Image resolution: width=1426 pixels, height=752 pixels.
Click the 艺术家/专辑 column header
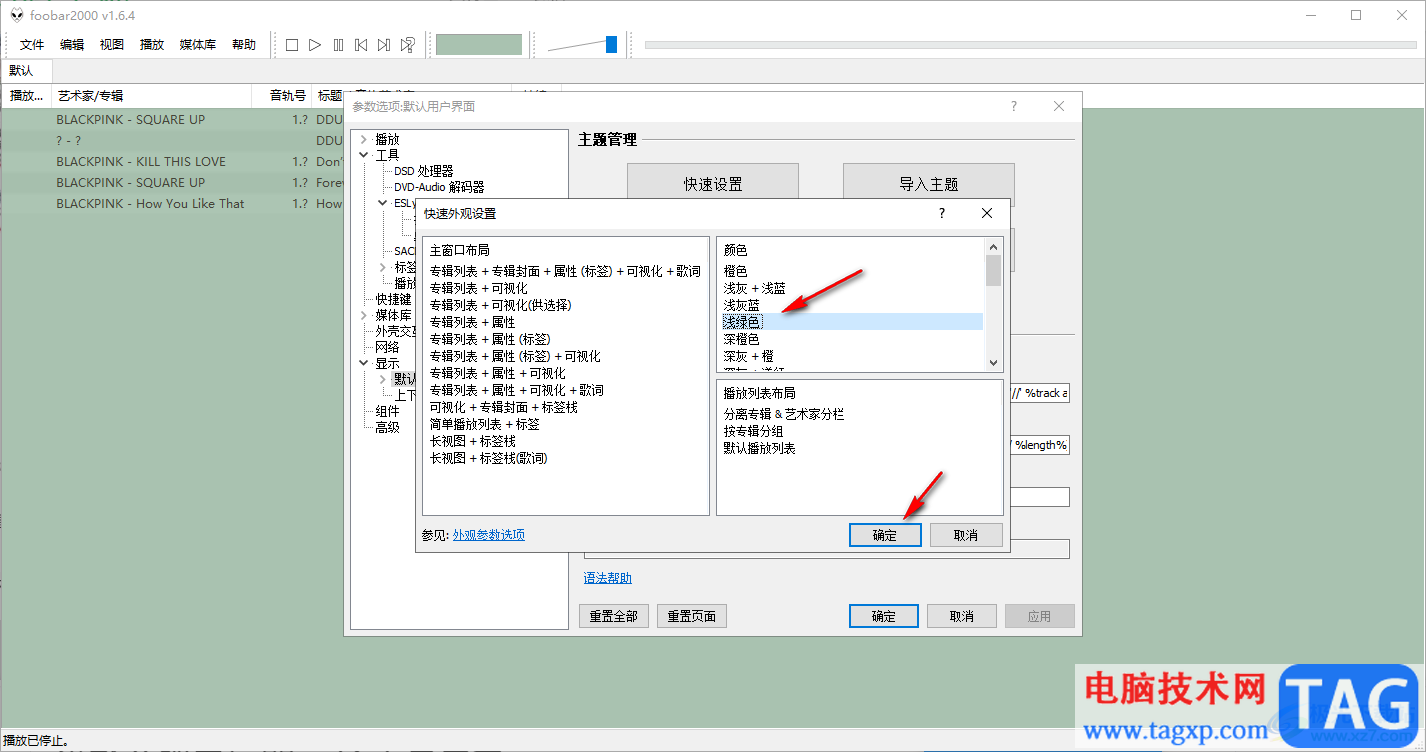click(x=150, y=96)
